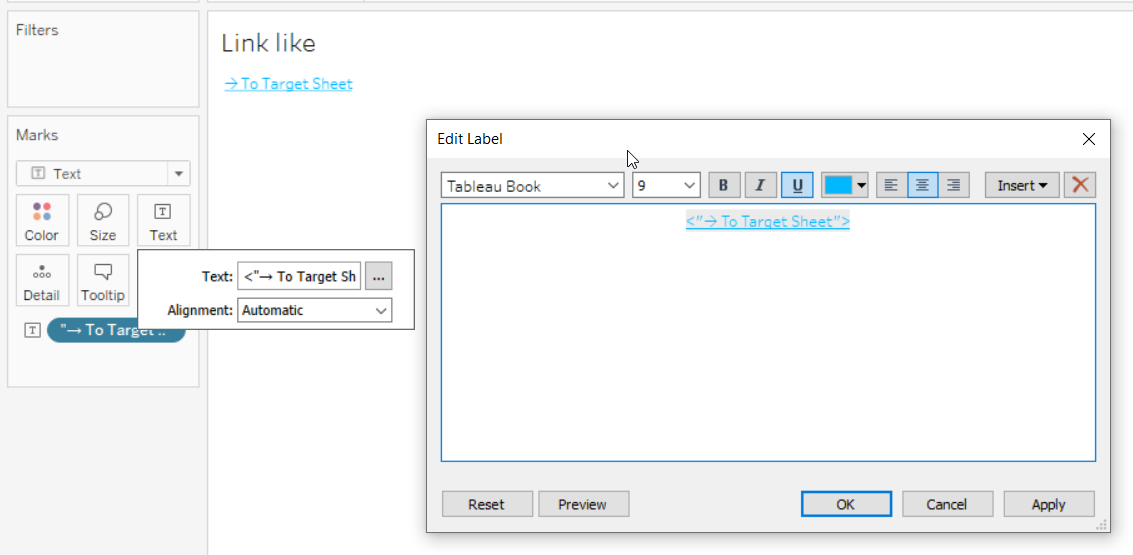Clear the label using the red X button
The width and height of the screenshot is (1133, 555).
coord(1079,185)
